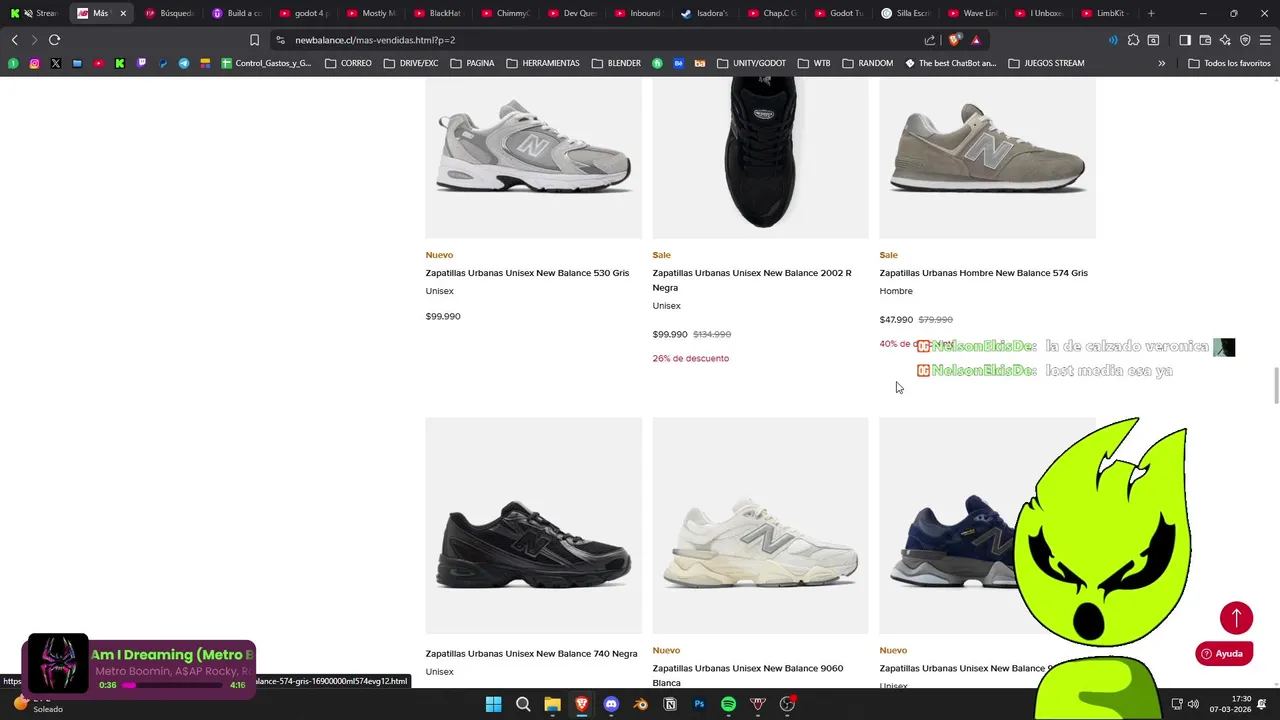Image resolution: width=1280 pixels, height=720 pixels.
Task: Open Zapatillas Urbanas Unisex New Balance 530 Gris
Action: click(x=527, y=273)
